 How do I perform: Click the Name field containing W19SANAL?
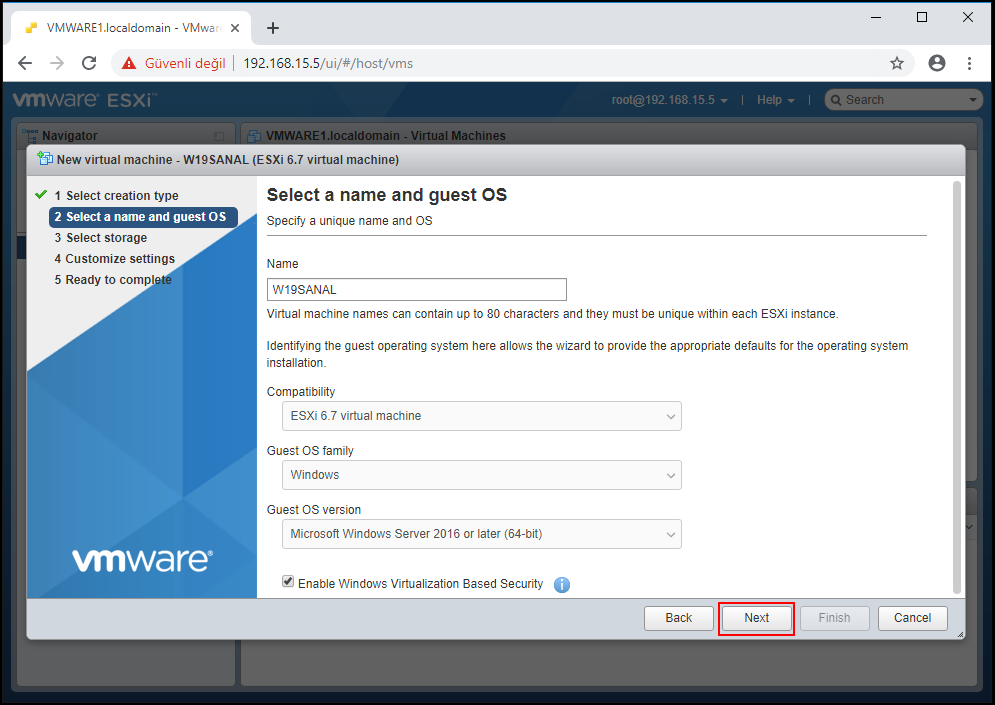[417, 289]
